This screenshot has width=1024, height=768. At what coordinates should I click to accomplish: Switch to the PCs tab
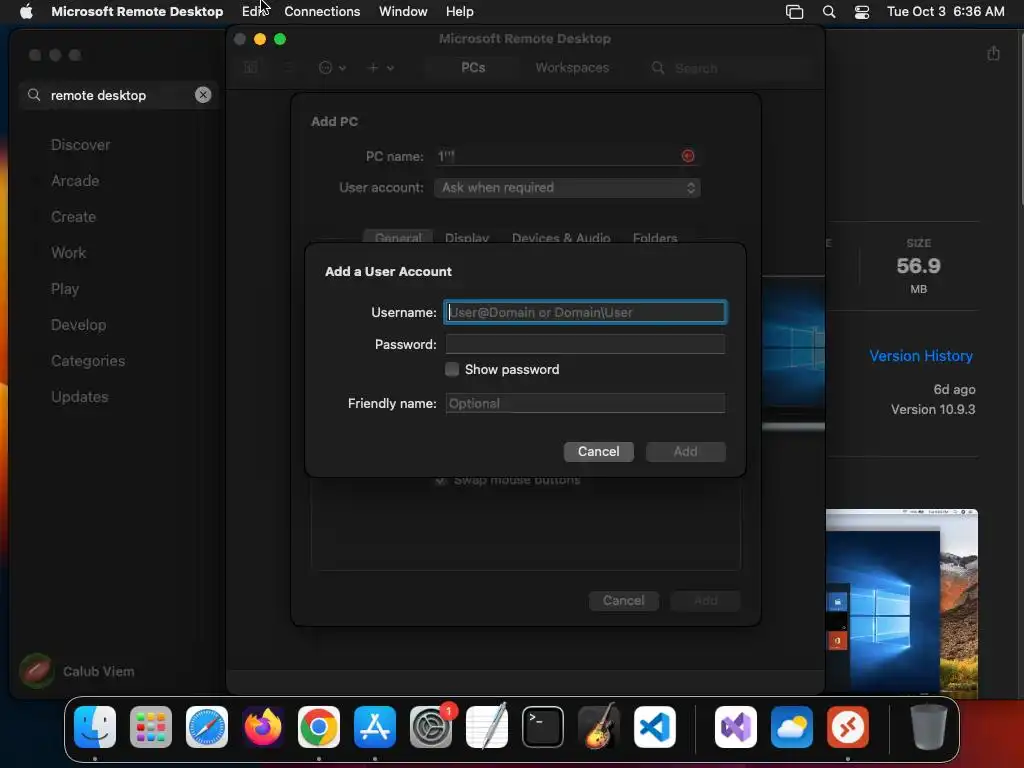pyautogui.click(x=473, y=68)
